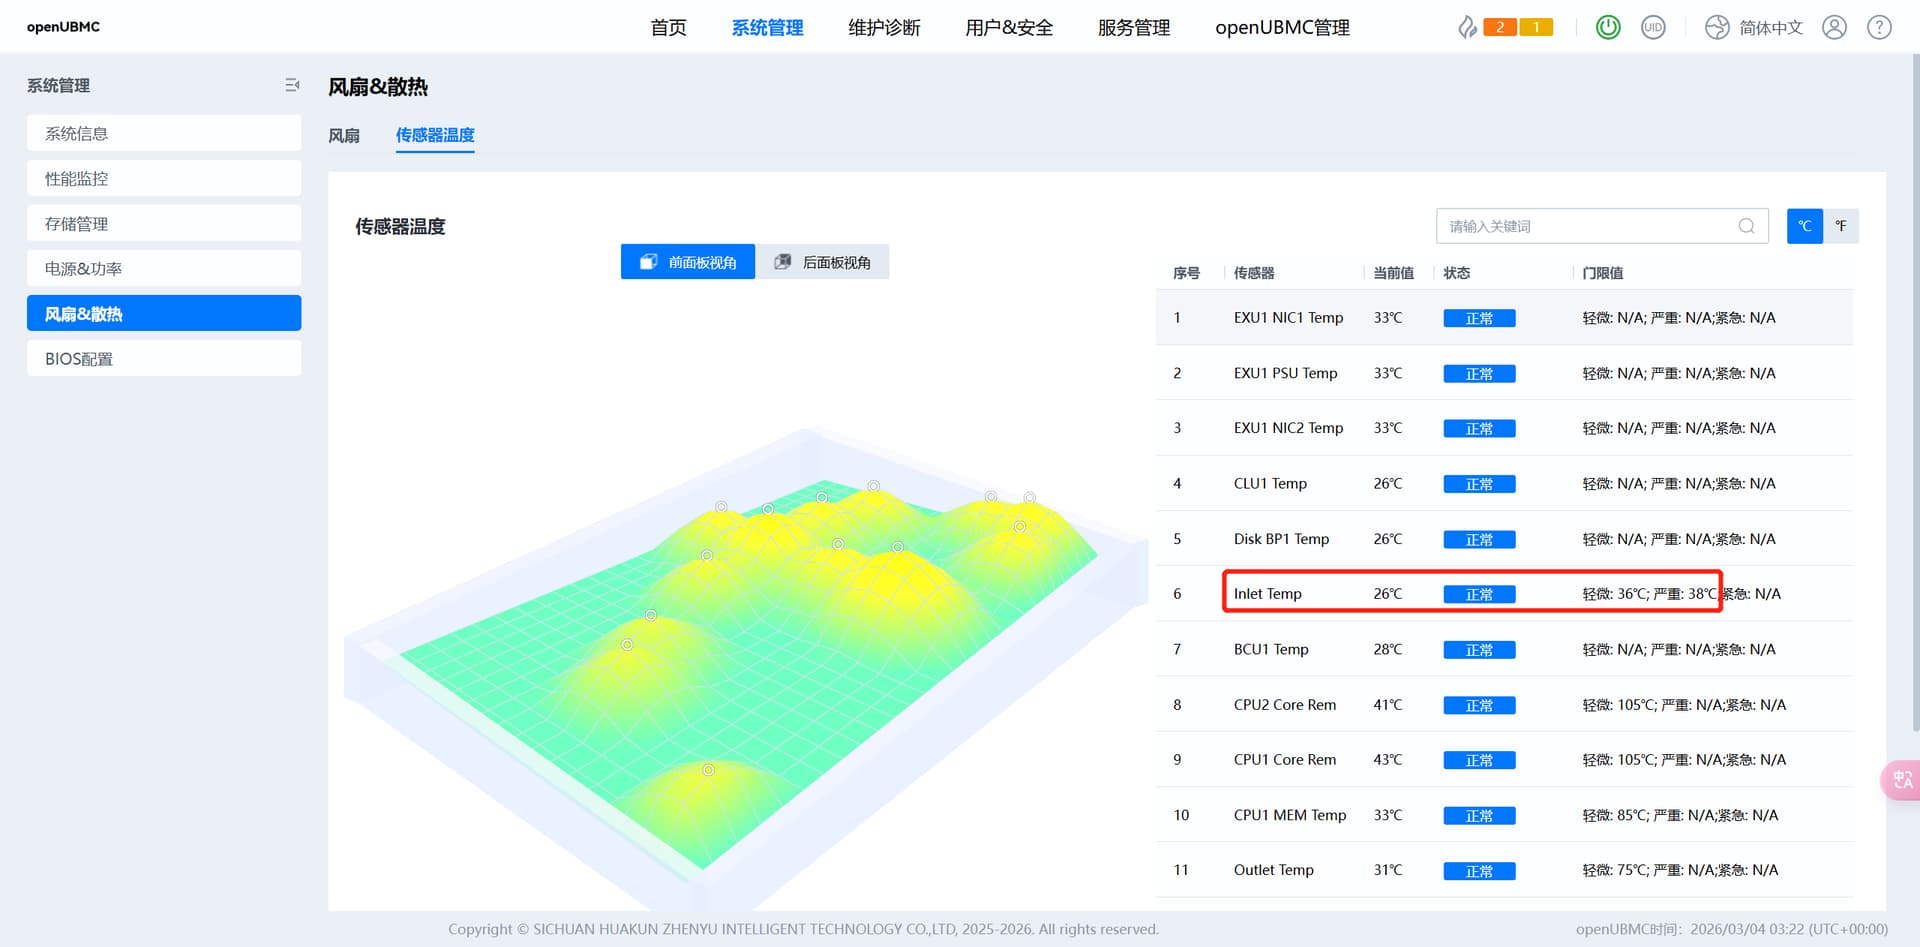
Task: Open BIOS配置 from the sidebar
Action: (164, 359)
